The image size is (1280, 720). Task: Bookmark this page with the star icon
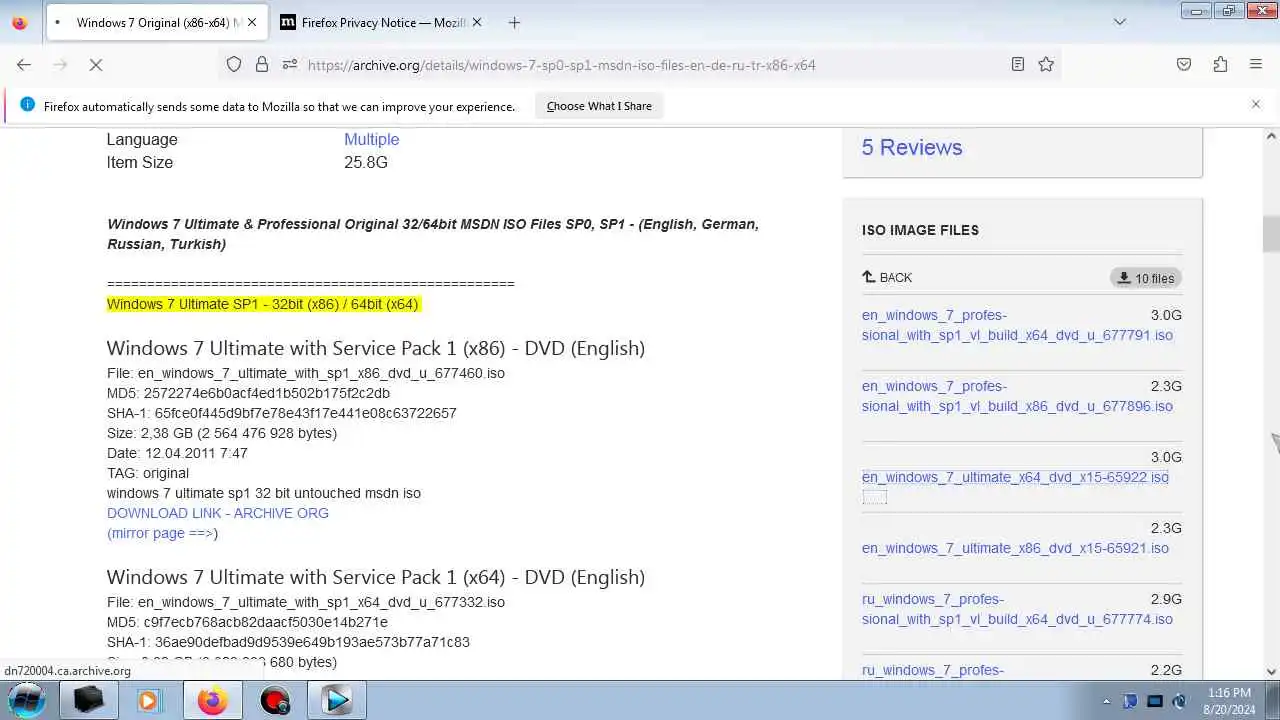(x=1046, y=64)
